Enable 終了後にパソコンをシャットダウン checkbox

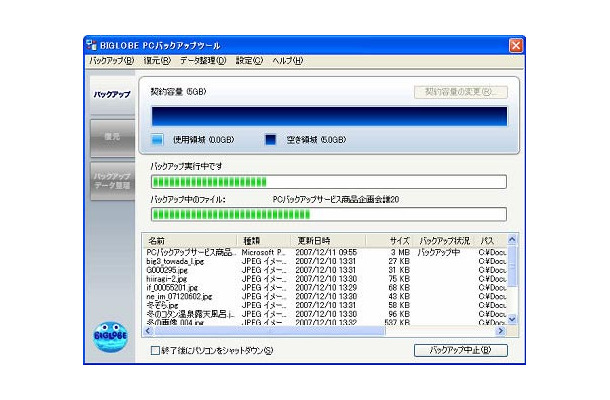click(155, 351)
